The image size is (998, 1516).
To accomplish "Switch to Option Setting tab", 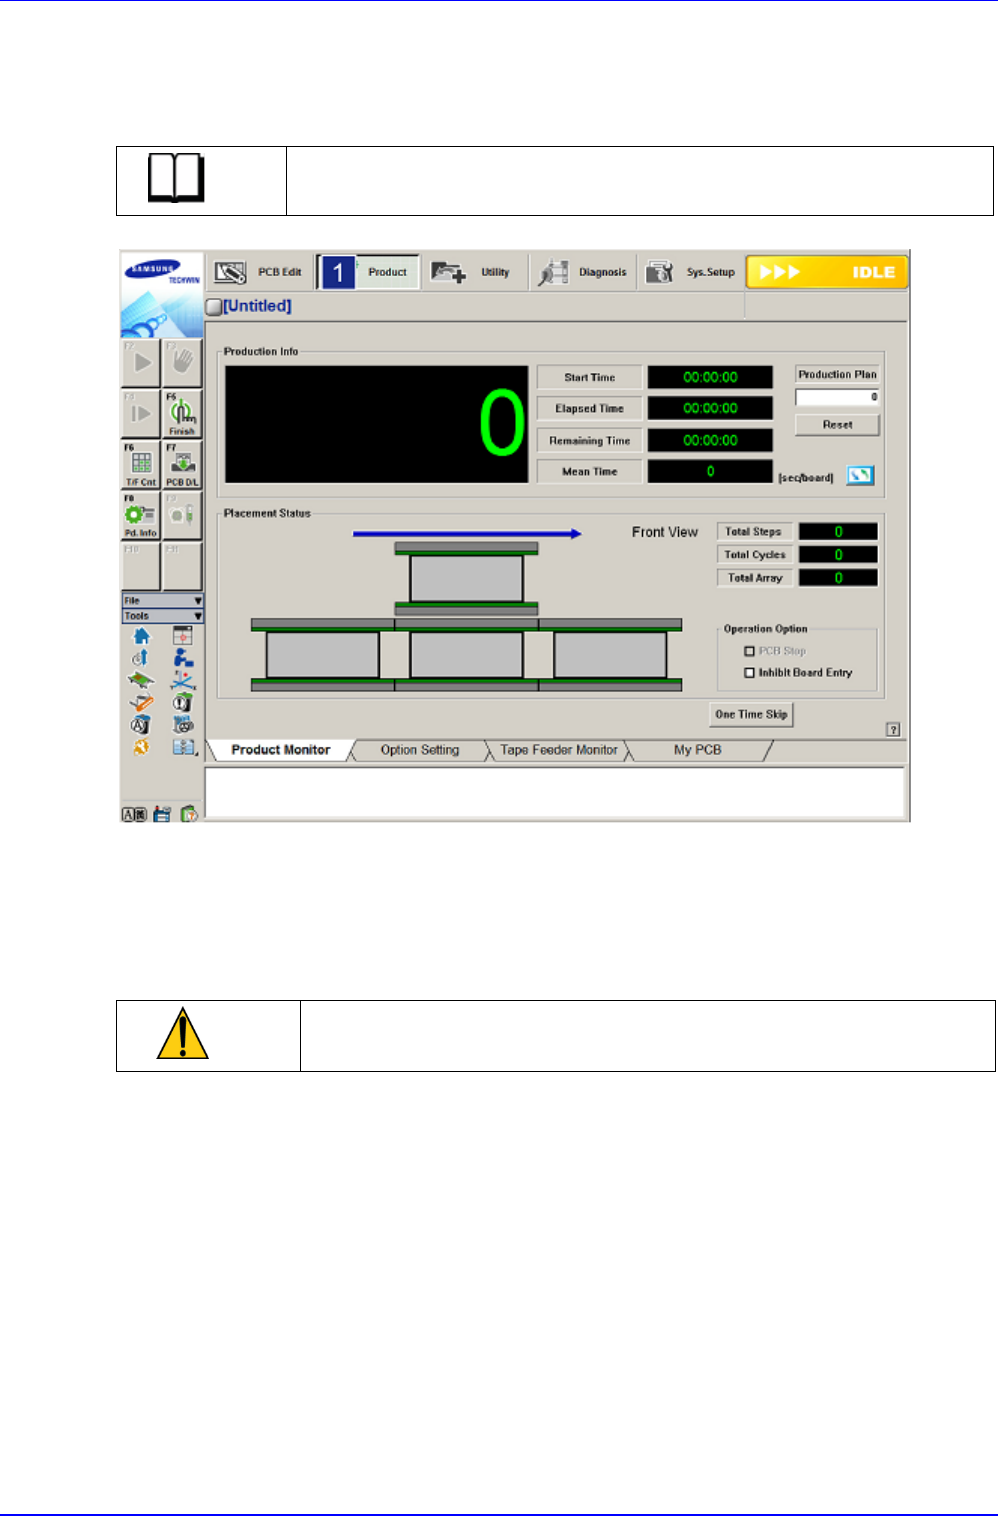I will point(420,750).
